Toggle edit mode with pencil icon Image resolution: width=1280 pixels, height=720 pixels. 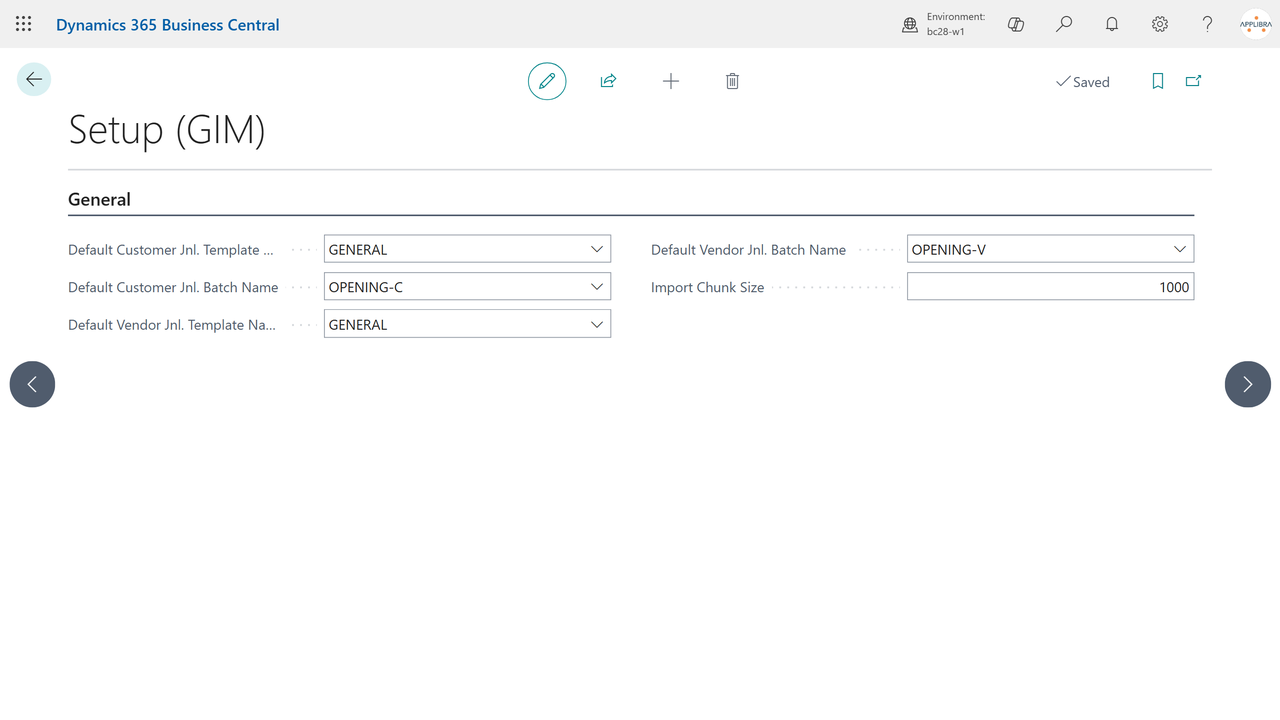547,81
